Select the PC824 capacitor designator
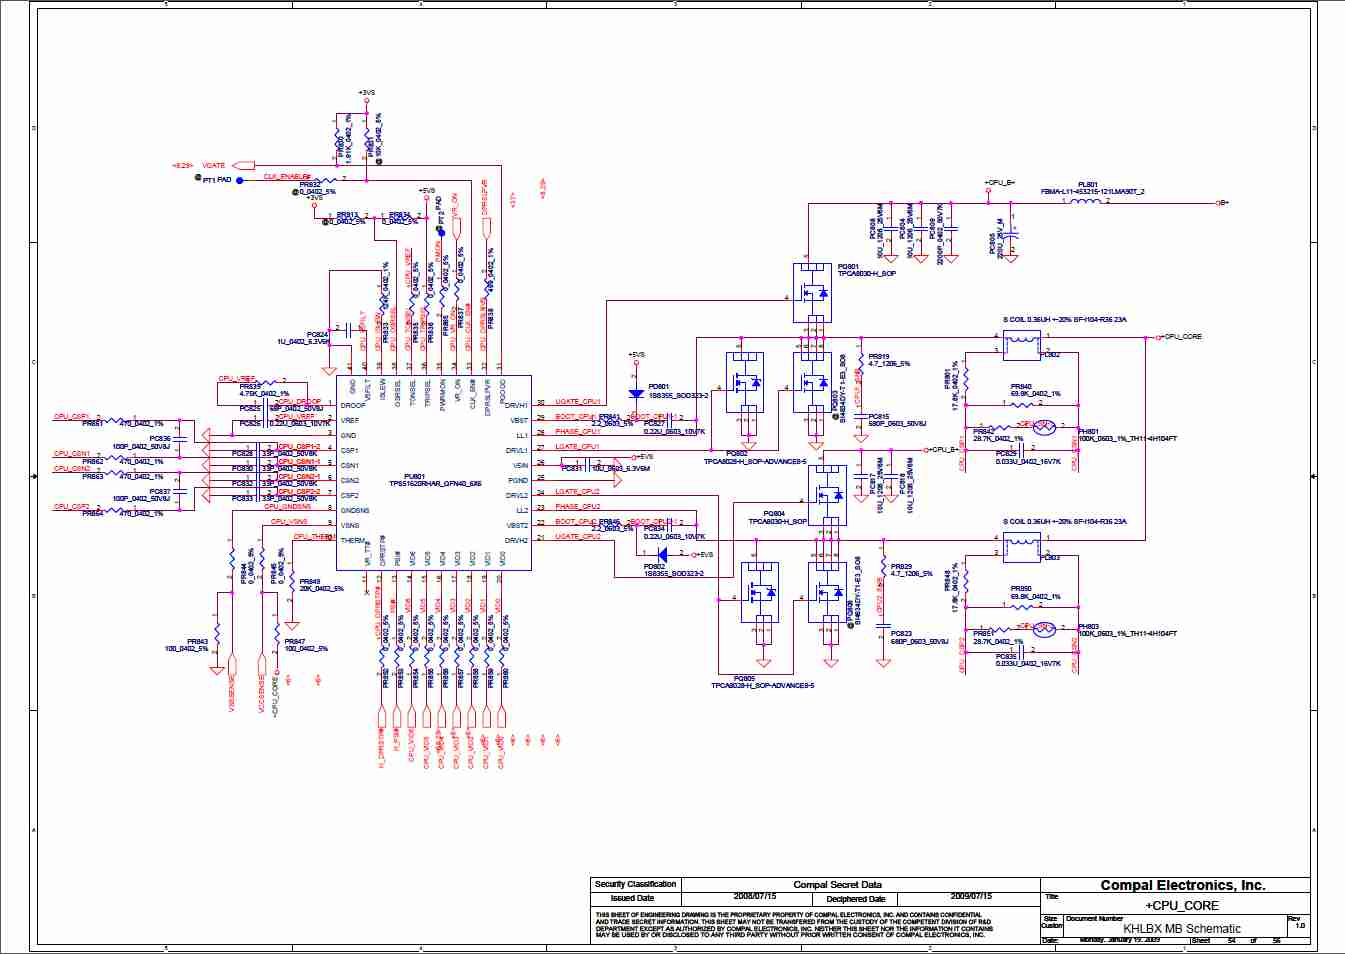The width and height of the screenshot is (1345, 954). [317, 335]
